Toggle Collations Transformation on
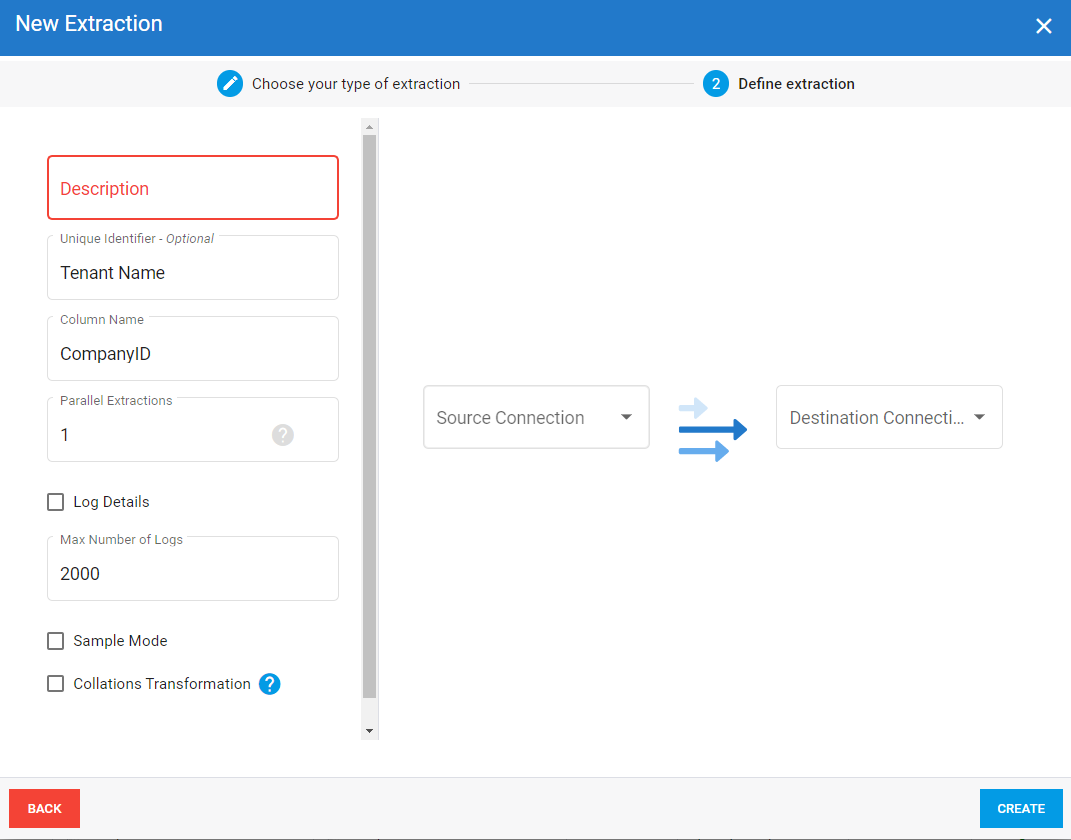This screenshot has height=840, width=1071. click(x=55, y=684)
